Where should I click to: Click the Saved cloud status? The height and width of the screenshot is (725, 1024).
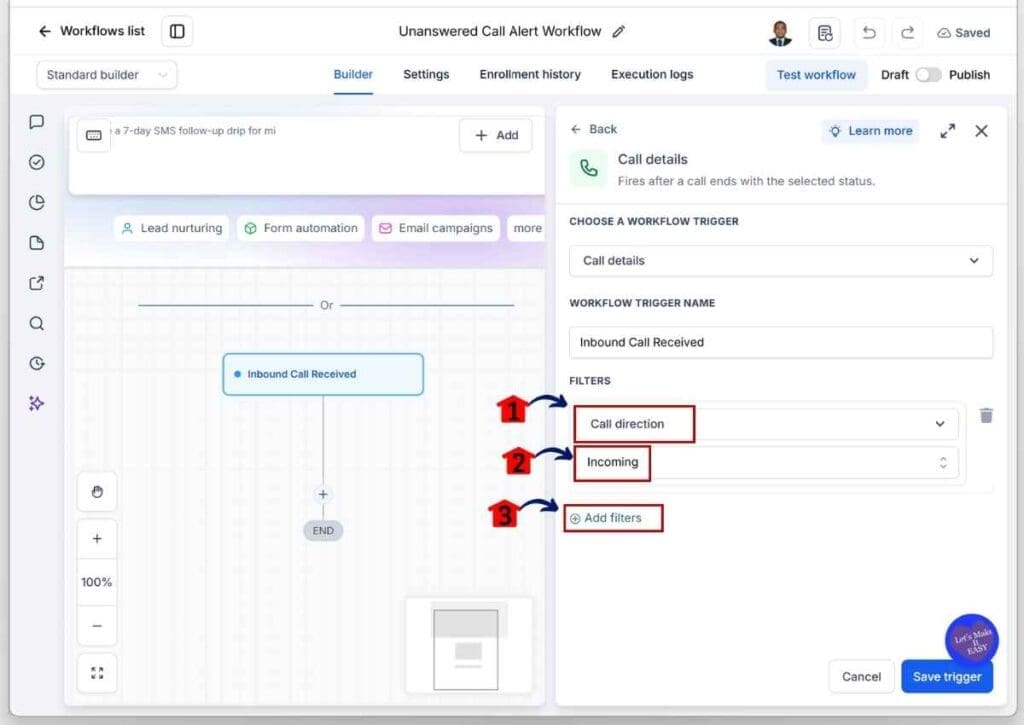click(x=964, y=33)
